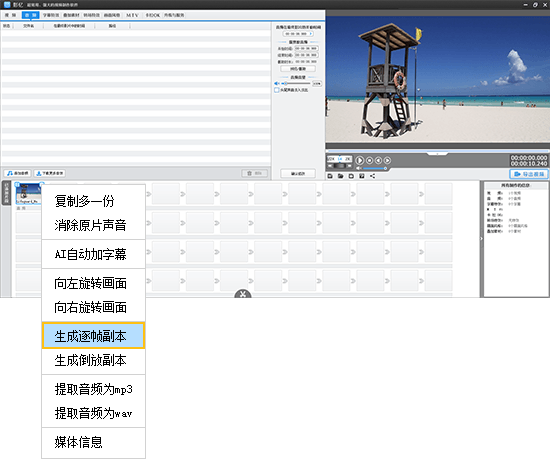Image resolution: width=550 pixels, height=459 pixels.
Task: Adjust the audio volume slider
Action: click(x=295, y=83)
